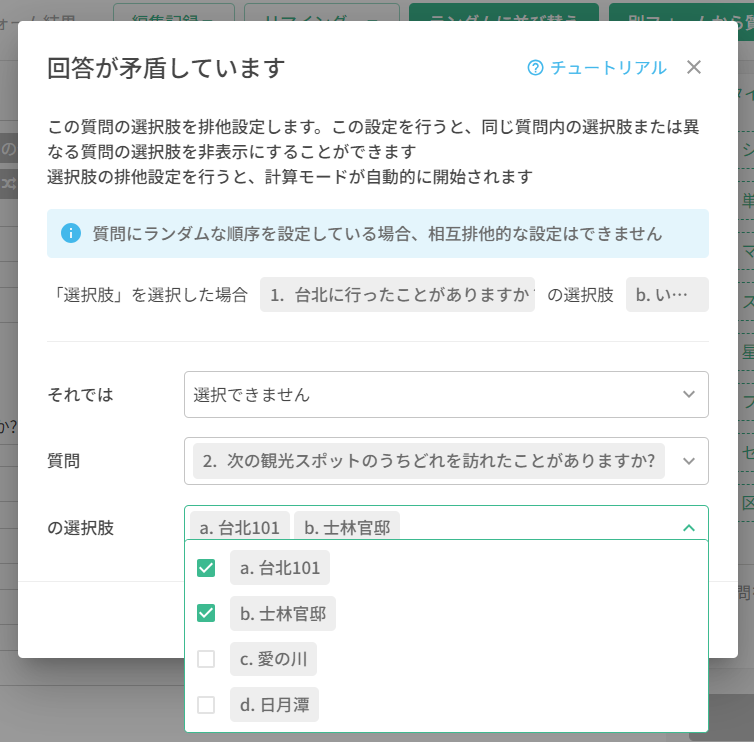Click the blue info icon in the notice
Viewport: 754px width, 742px height.
coord(71,233)
